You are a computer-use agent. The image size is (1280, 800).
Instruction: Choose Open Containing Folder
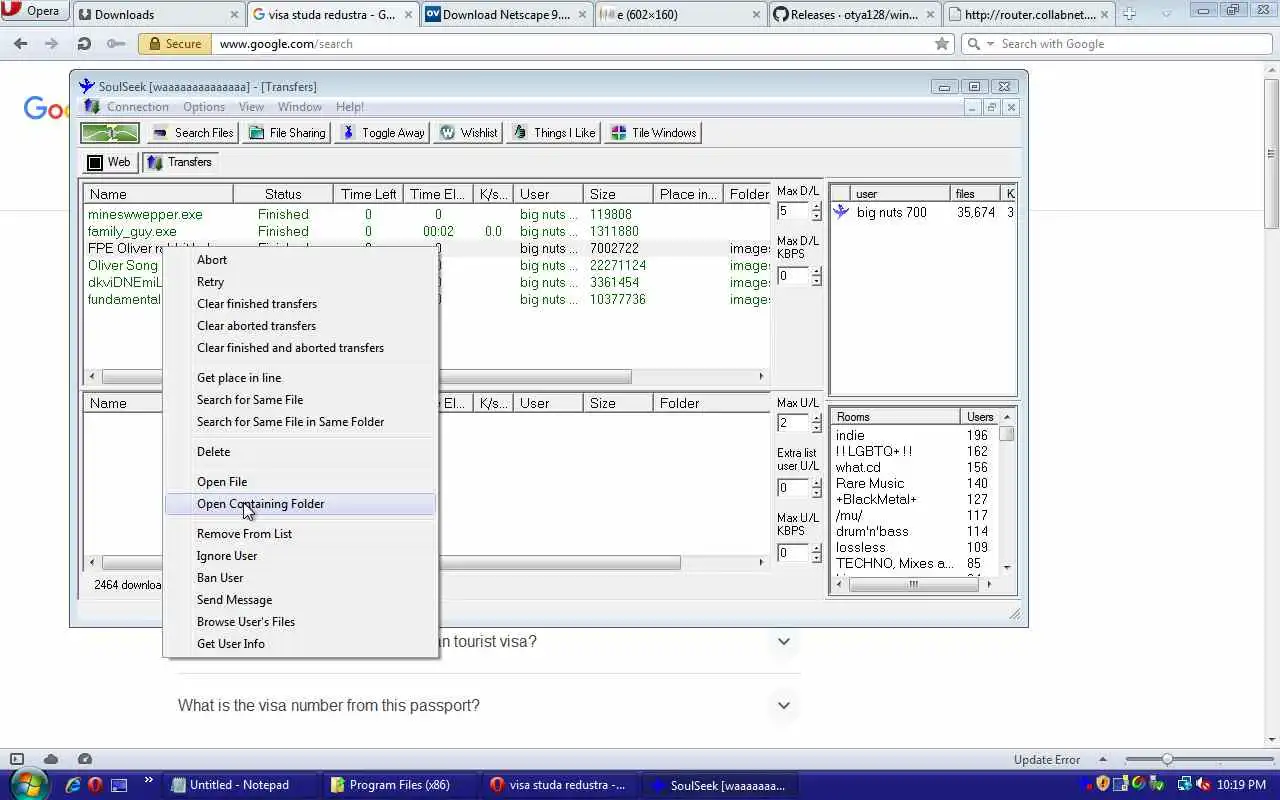click(x=300, y=504)
